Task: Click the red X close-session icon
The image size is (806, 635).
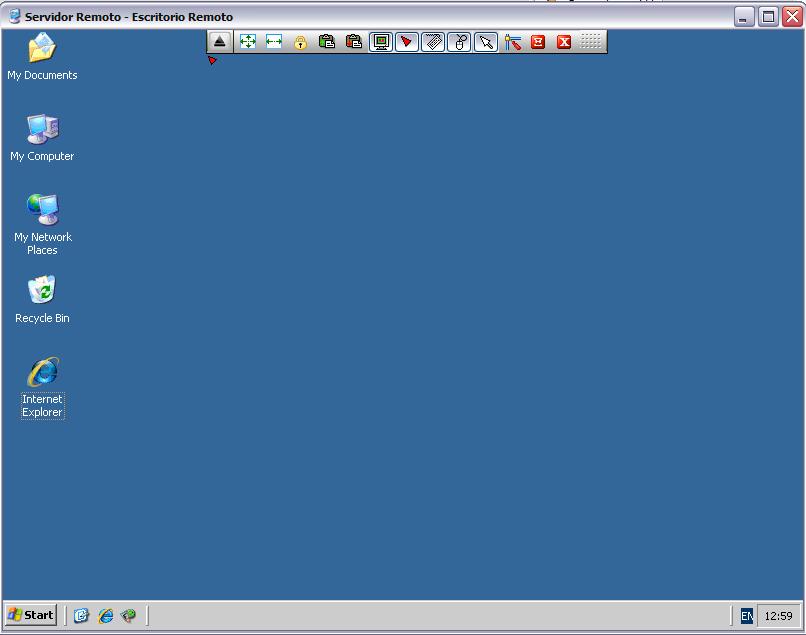Action: 564,42
